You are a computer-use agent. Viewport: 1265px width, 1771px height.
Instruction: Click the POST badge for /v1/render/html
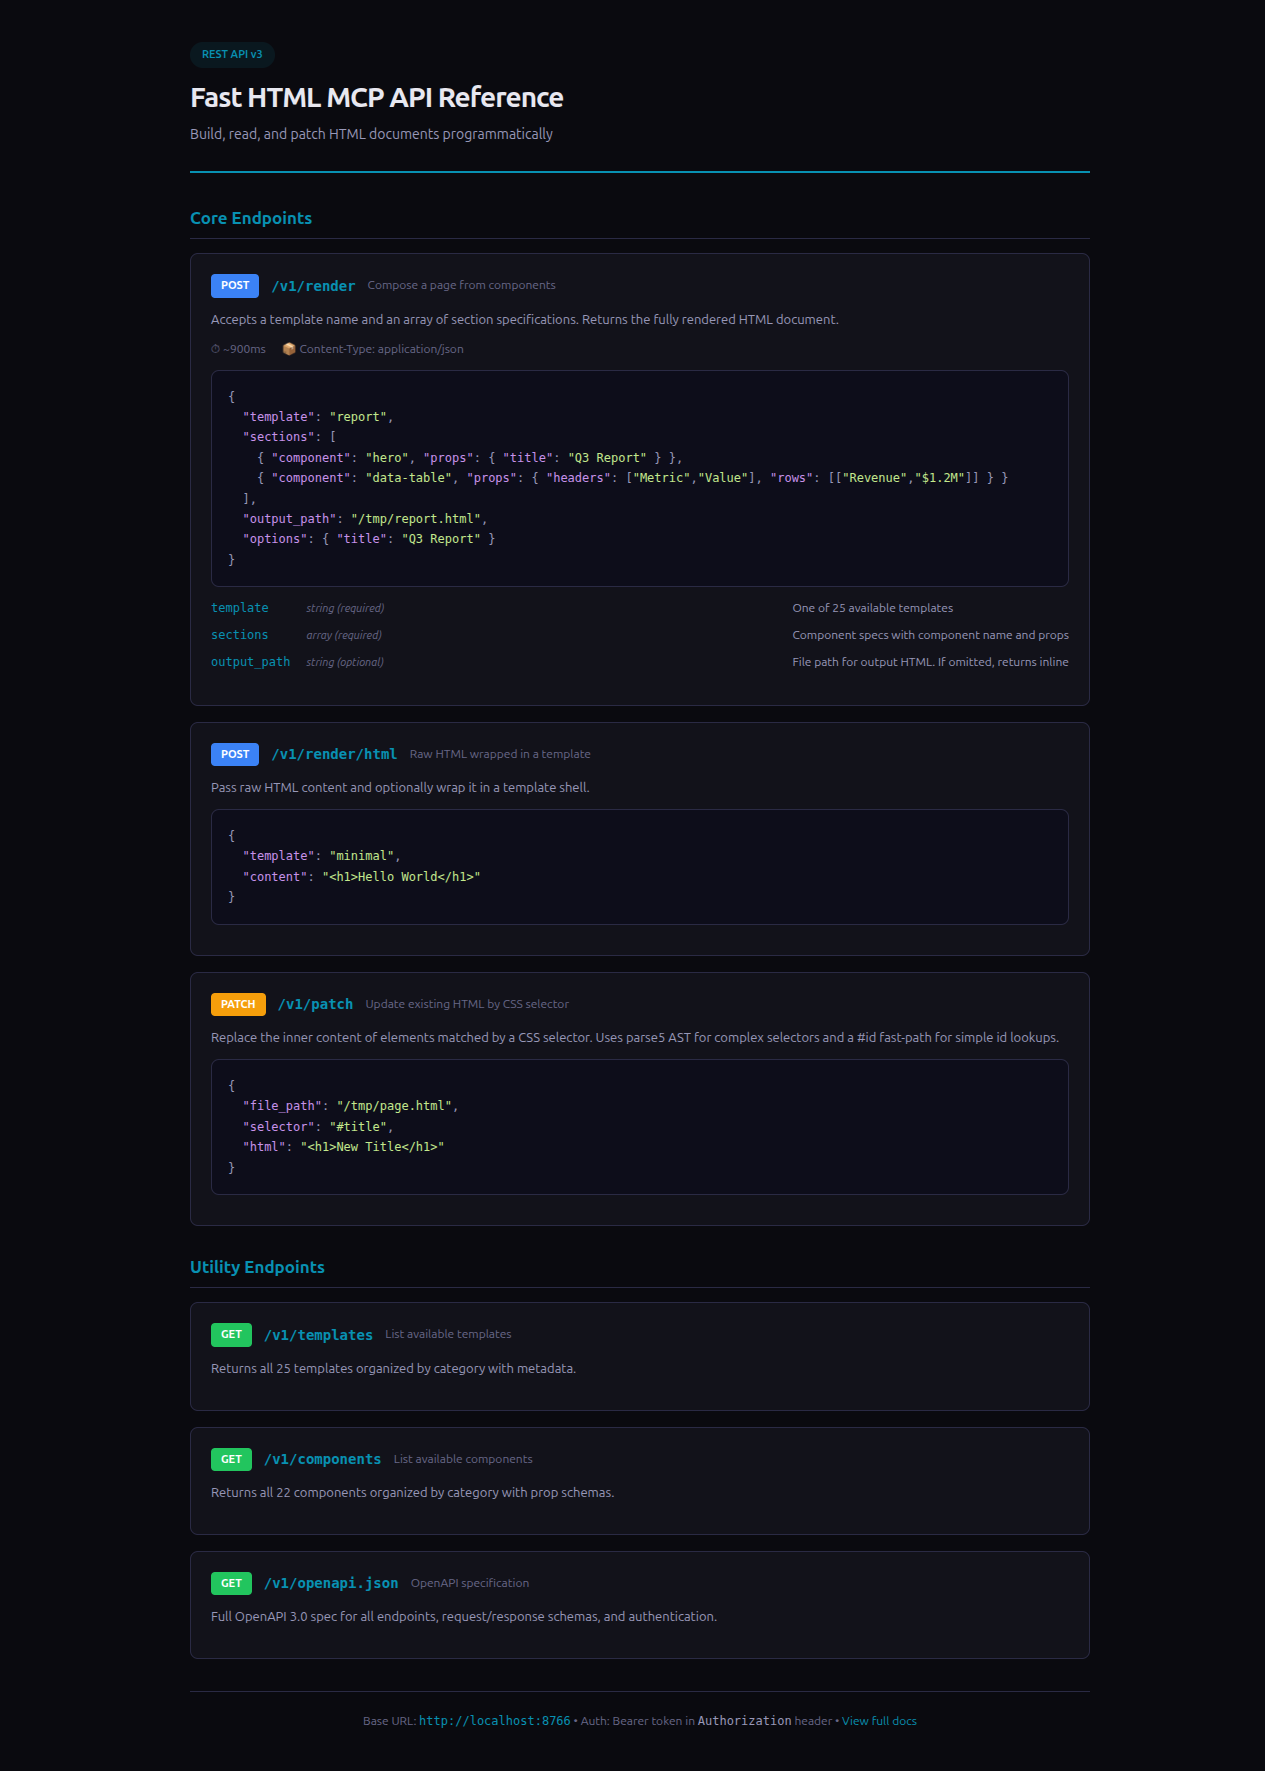tap(235, 754)
